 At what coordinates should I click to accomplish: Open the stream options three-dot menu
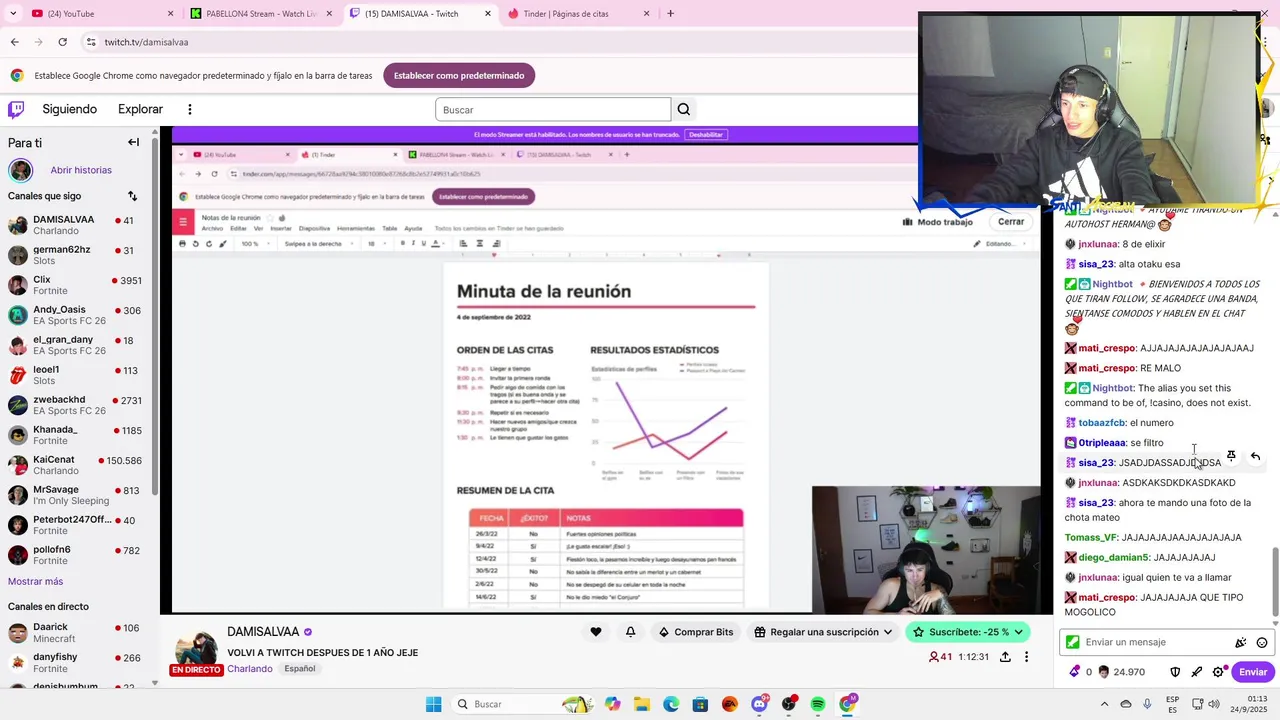point(1026,657)
